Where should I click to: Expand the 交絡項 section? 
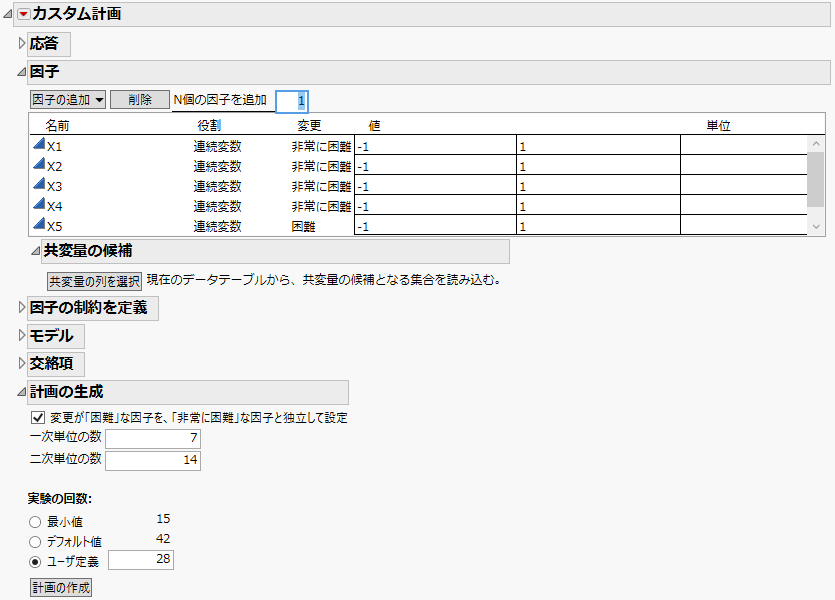(x=20, y=364)
